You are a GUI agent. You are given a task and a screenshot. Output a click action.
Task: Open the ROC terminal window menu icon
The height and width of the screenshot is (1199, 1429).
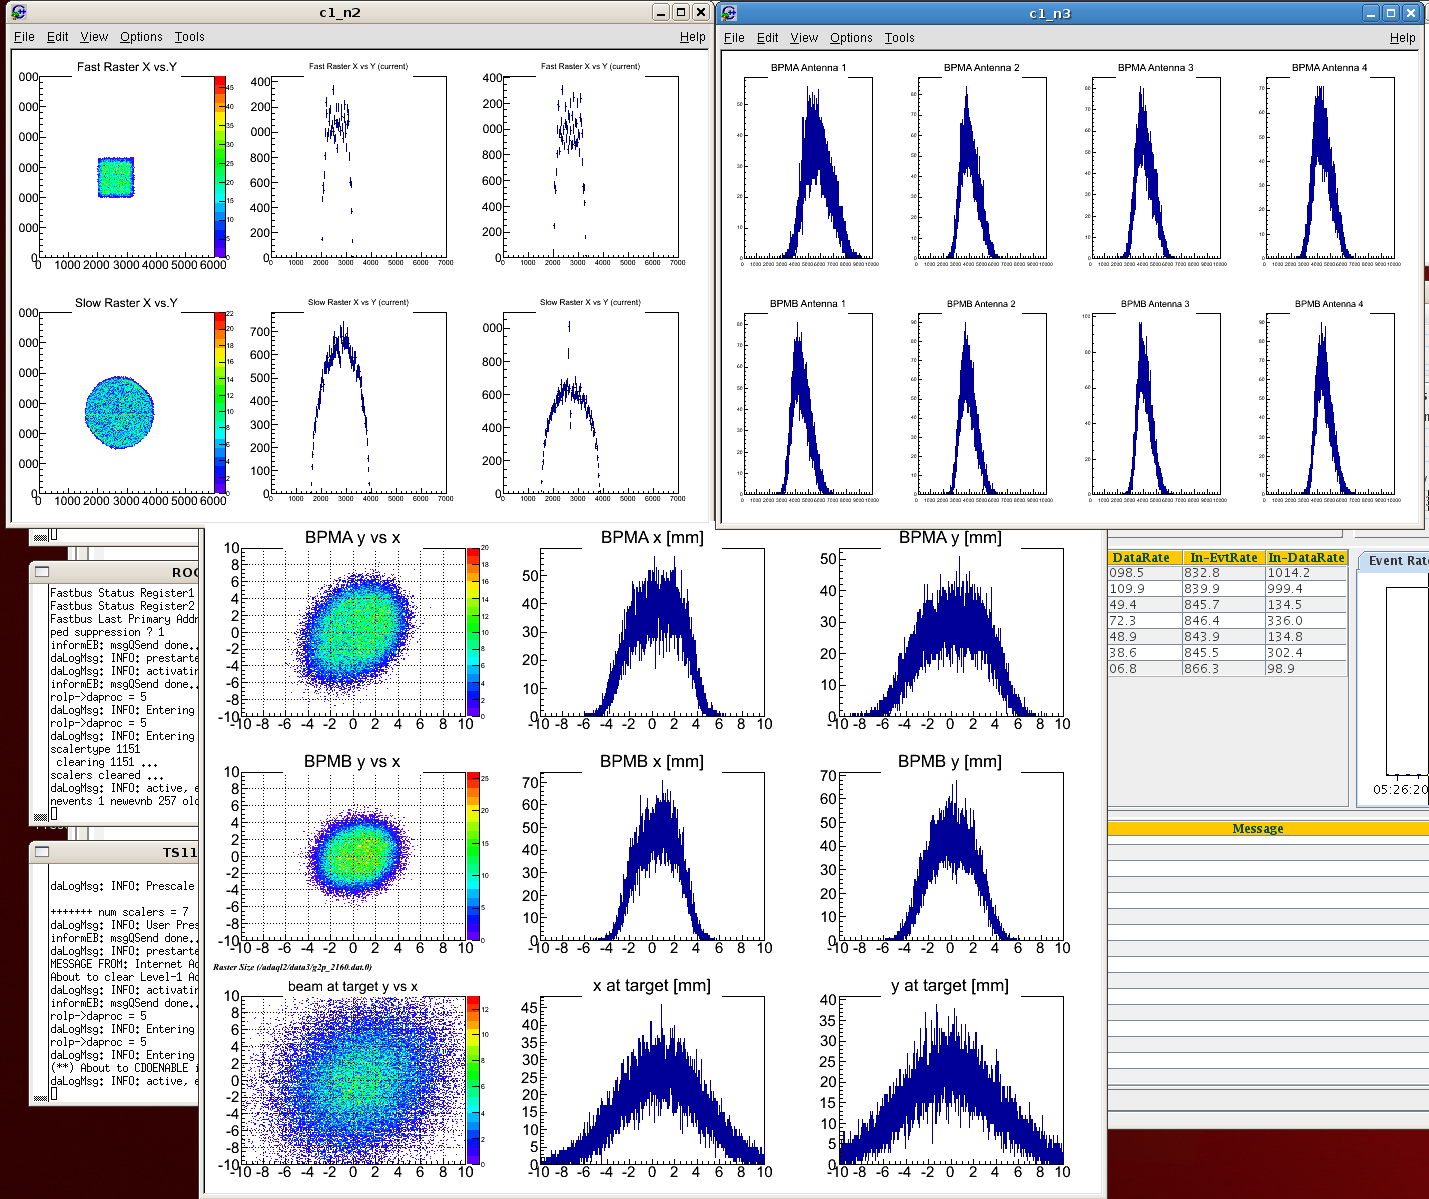[x=42, y=572]
